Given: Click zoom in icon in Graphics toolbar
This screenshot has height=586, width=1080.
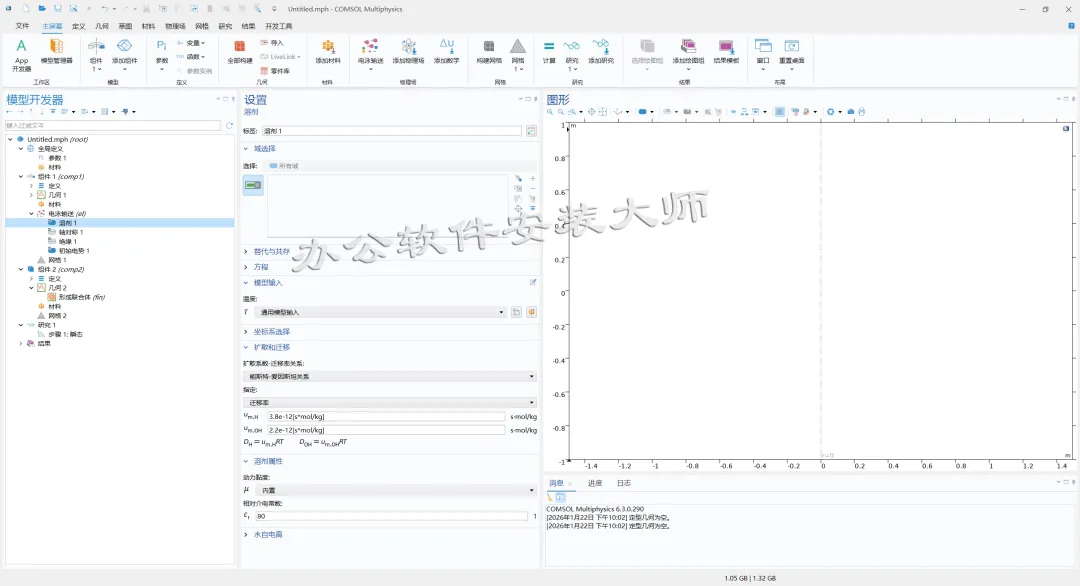Looking at the screenshot, I should click(550, 112).
